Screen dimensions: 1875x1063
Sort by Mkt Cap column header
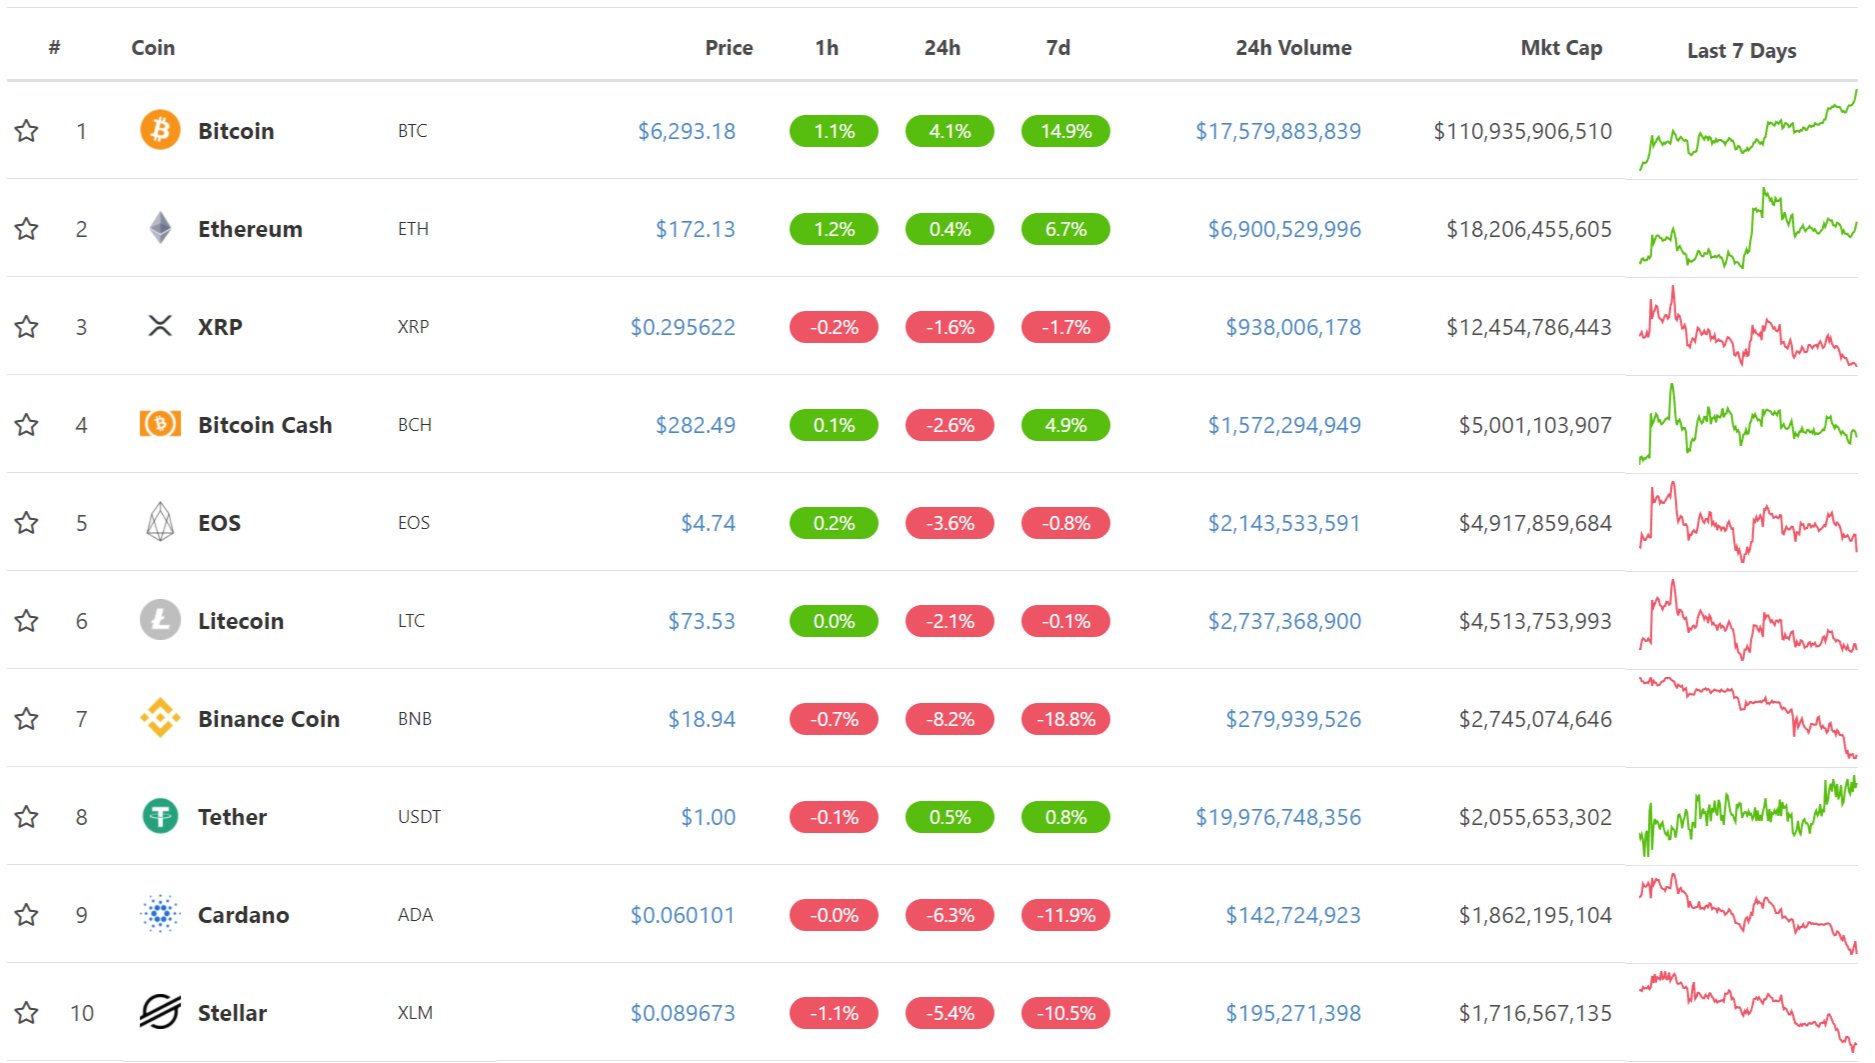point(1561,47)
